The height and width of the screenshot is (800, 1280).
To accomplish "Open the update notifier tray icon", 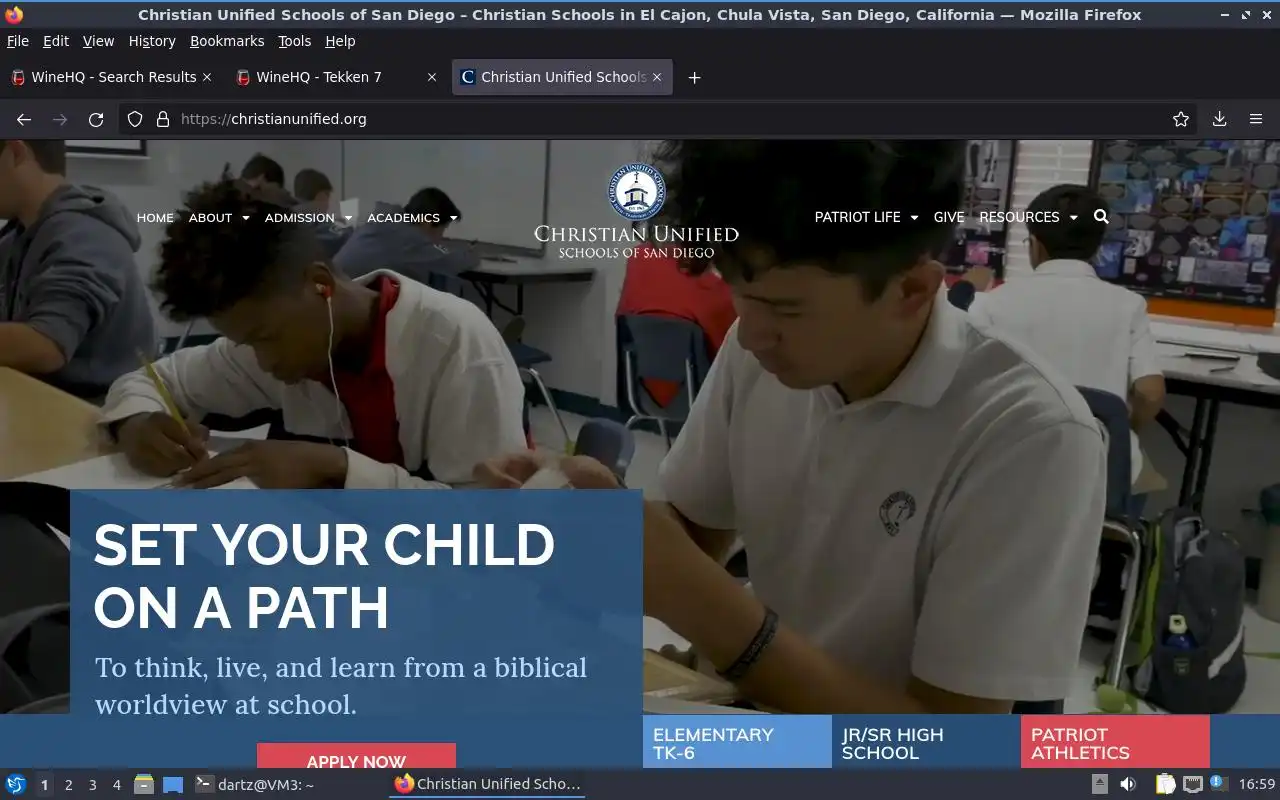I will [1218, 783].
